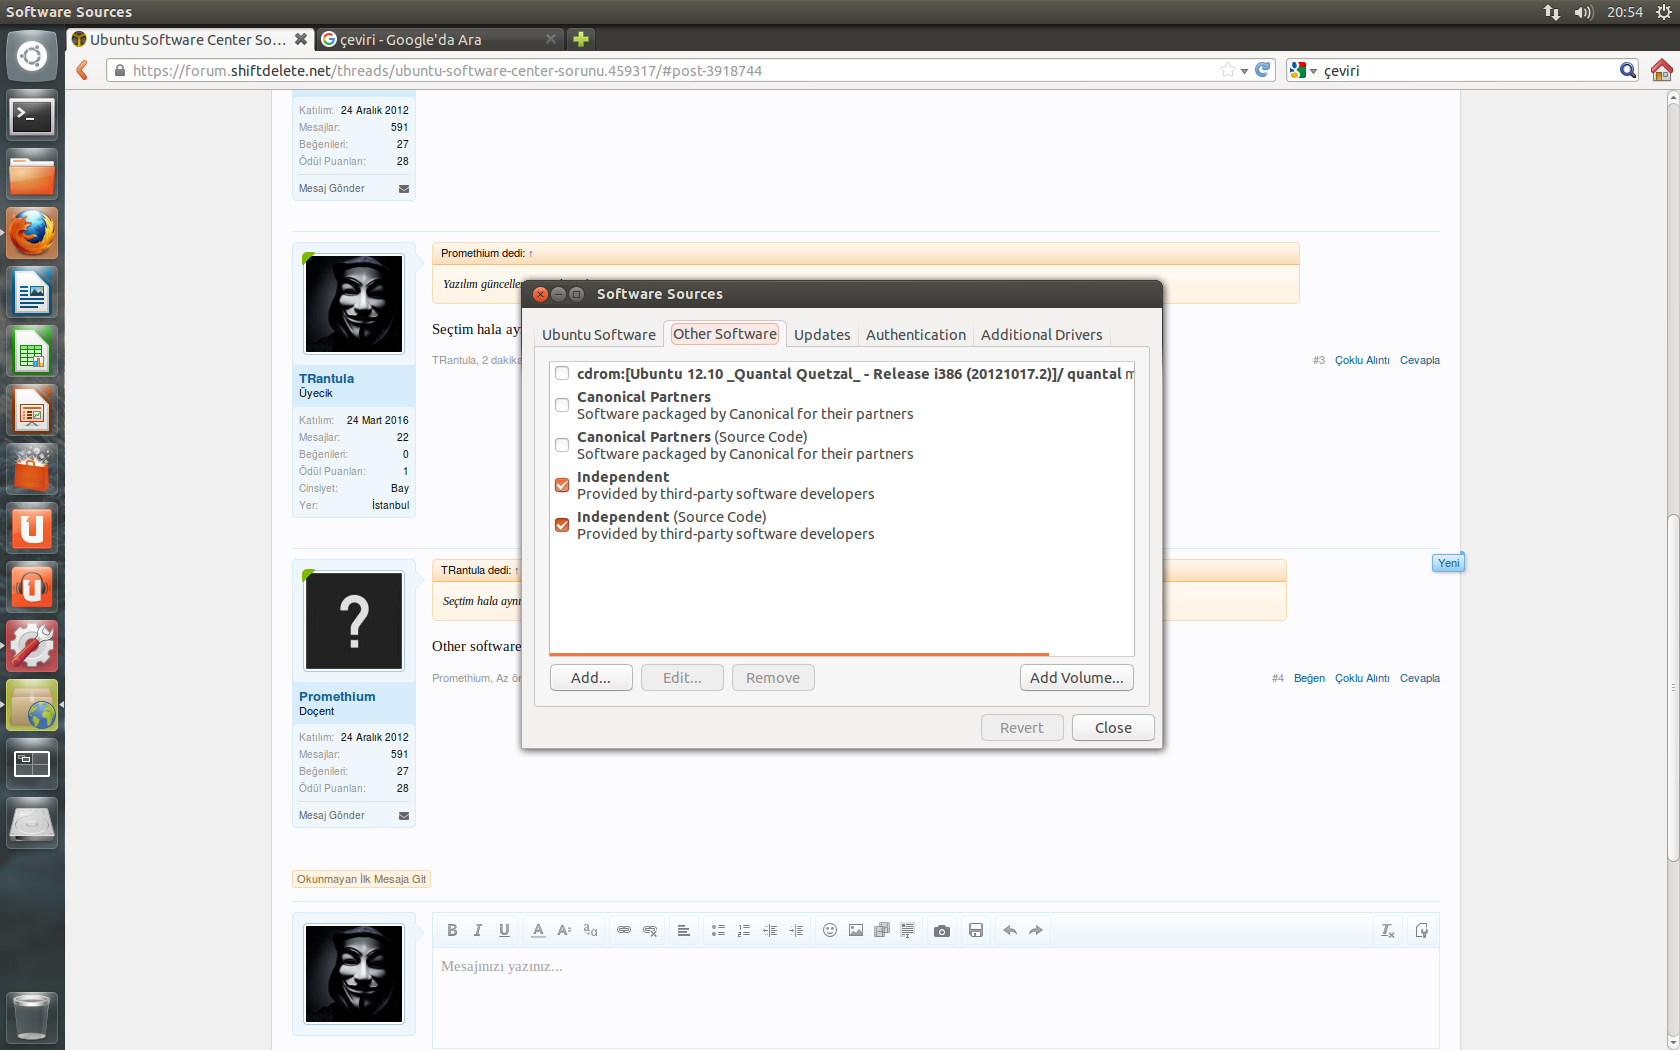The image size is (1680, 1050).
Task: Toggle the cdrom Ubuntu 12.10 source checkbox
Action: pos(562,373)
